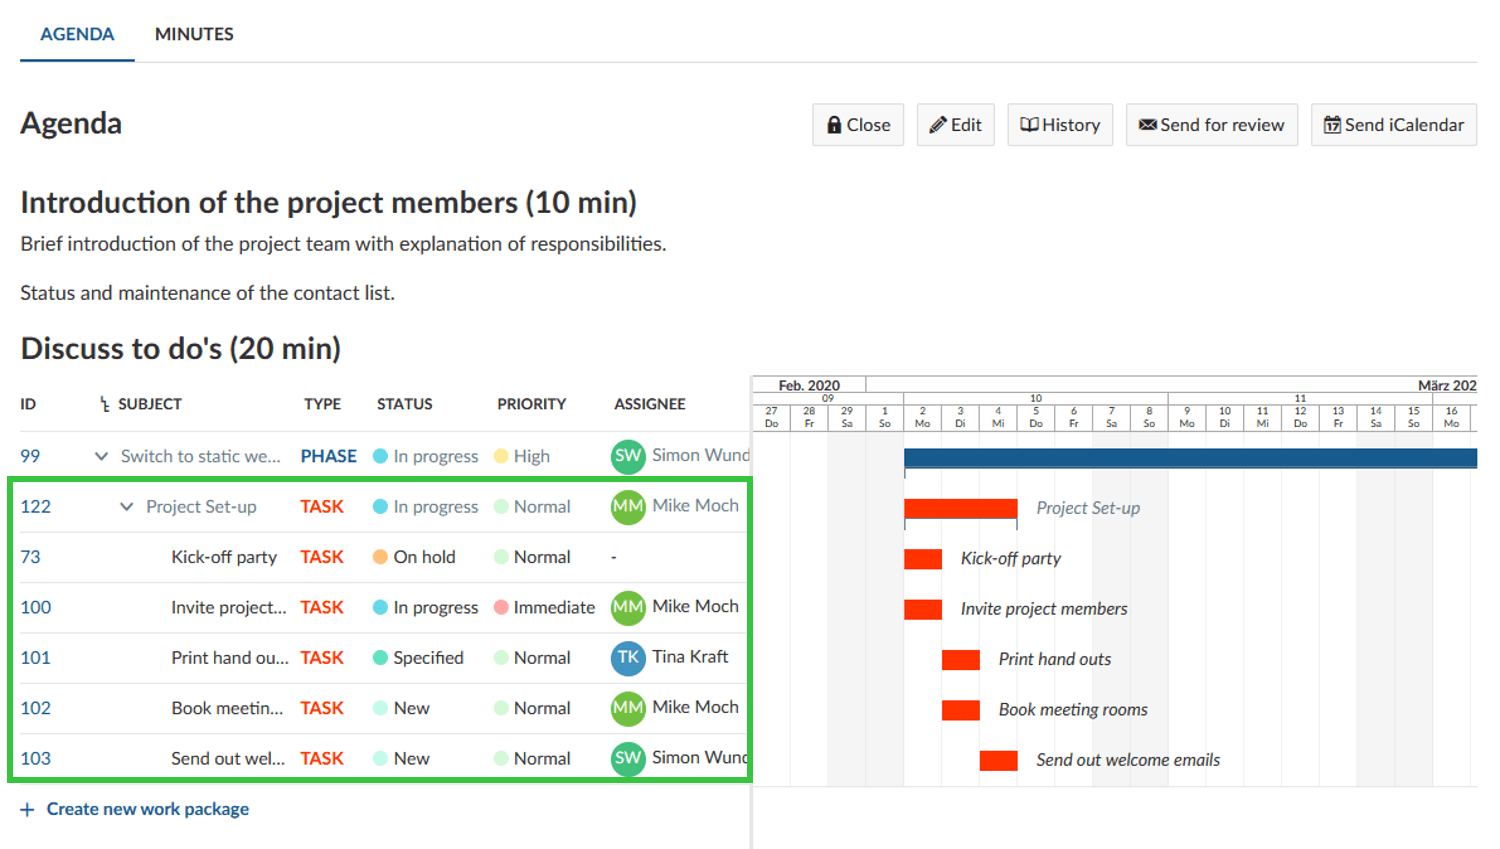This screenshot has width=1500, height=849.
Task: Click the pencil icon on Edit button
Action: click(937, 125)
